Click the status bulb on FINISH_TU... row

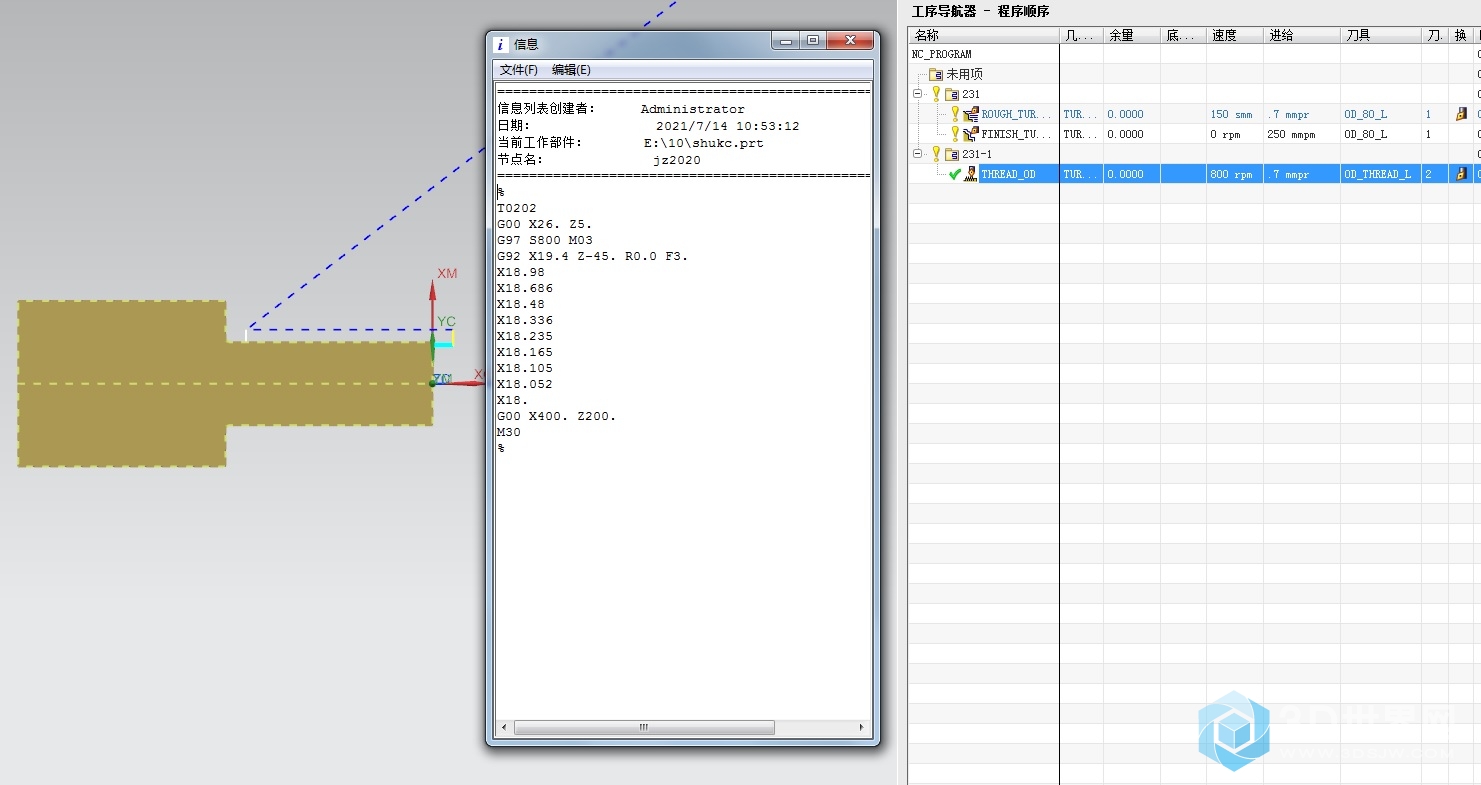click(955, 134)
